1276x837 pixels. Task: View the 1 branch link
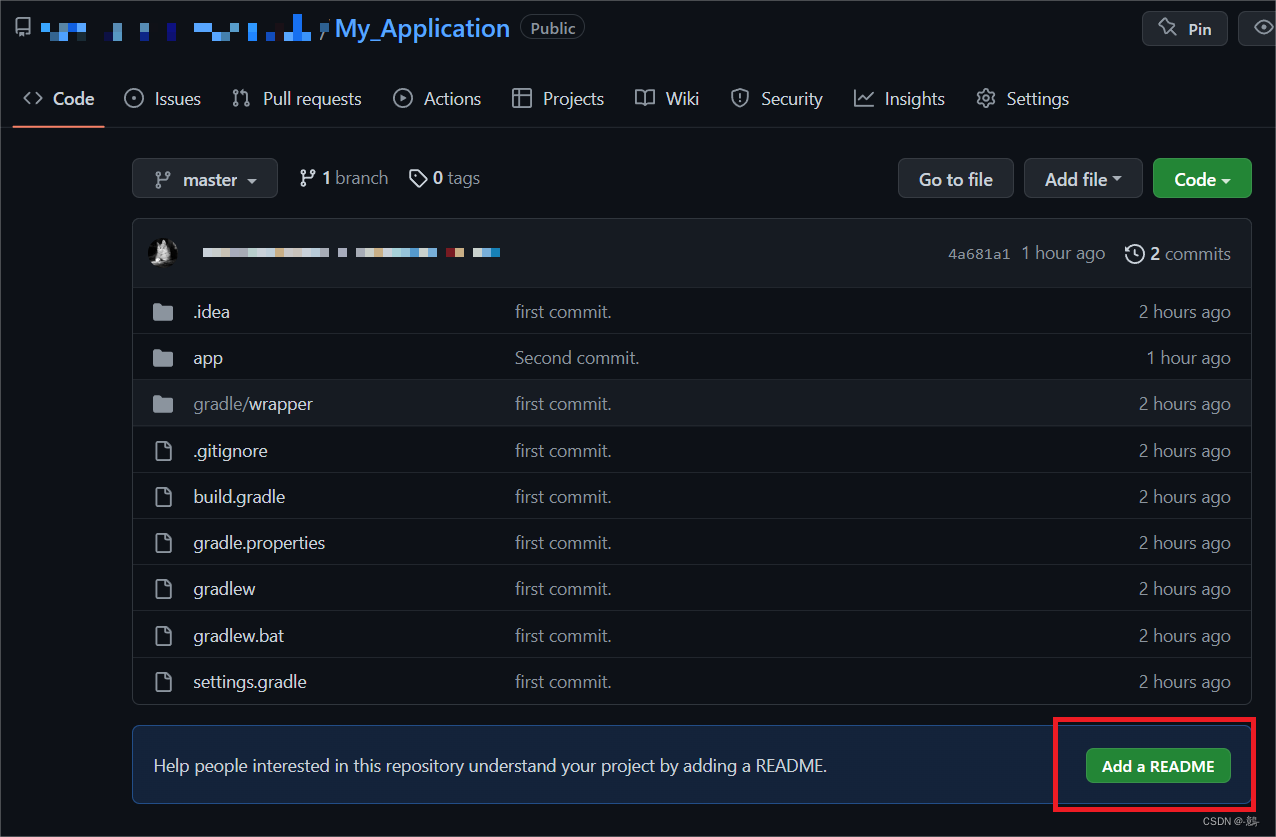[x=344, y=178]
